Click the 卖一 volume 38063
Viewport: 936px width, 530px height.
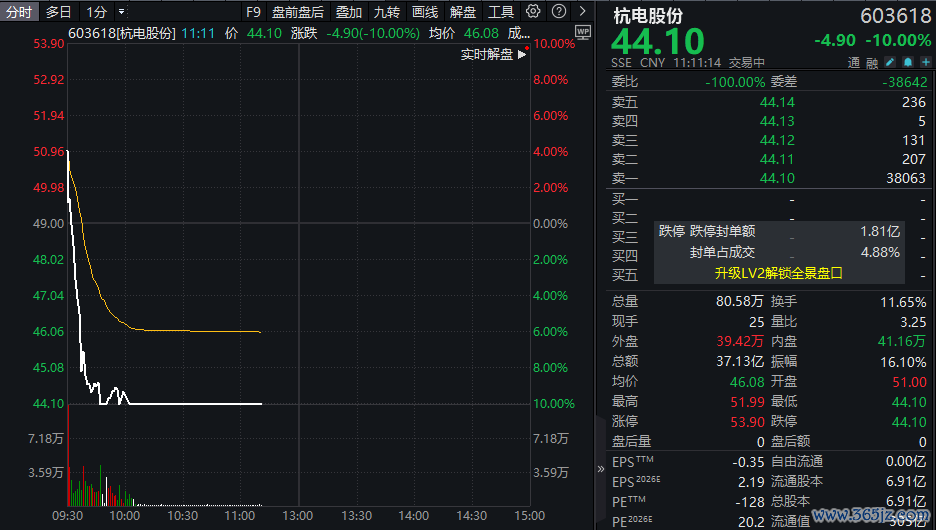pyautogui.click(x=906, y=178)
